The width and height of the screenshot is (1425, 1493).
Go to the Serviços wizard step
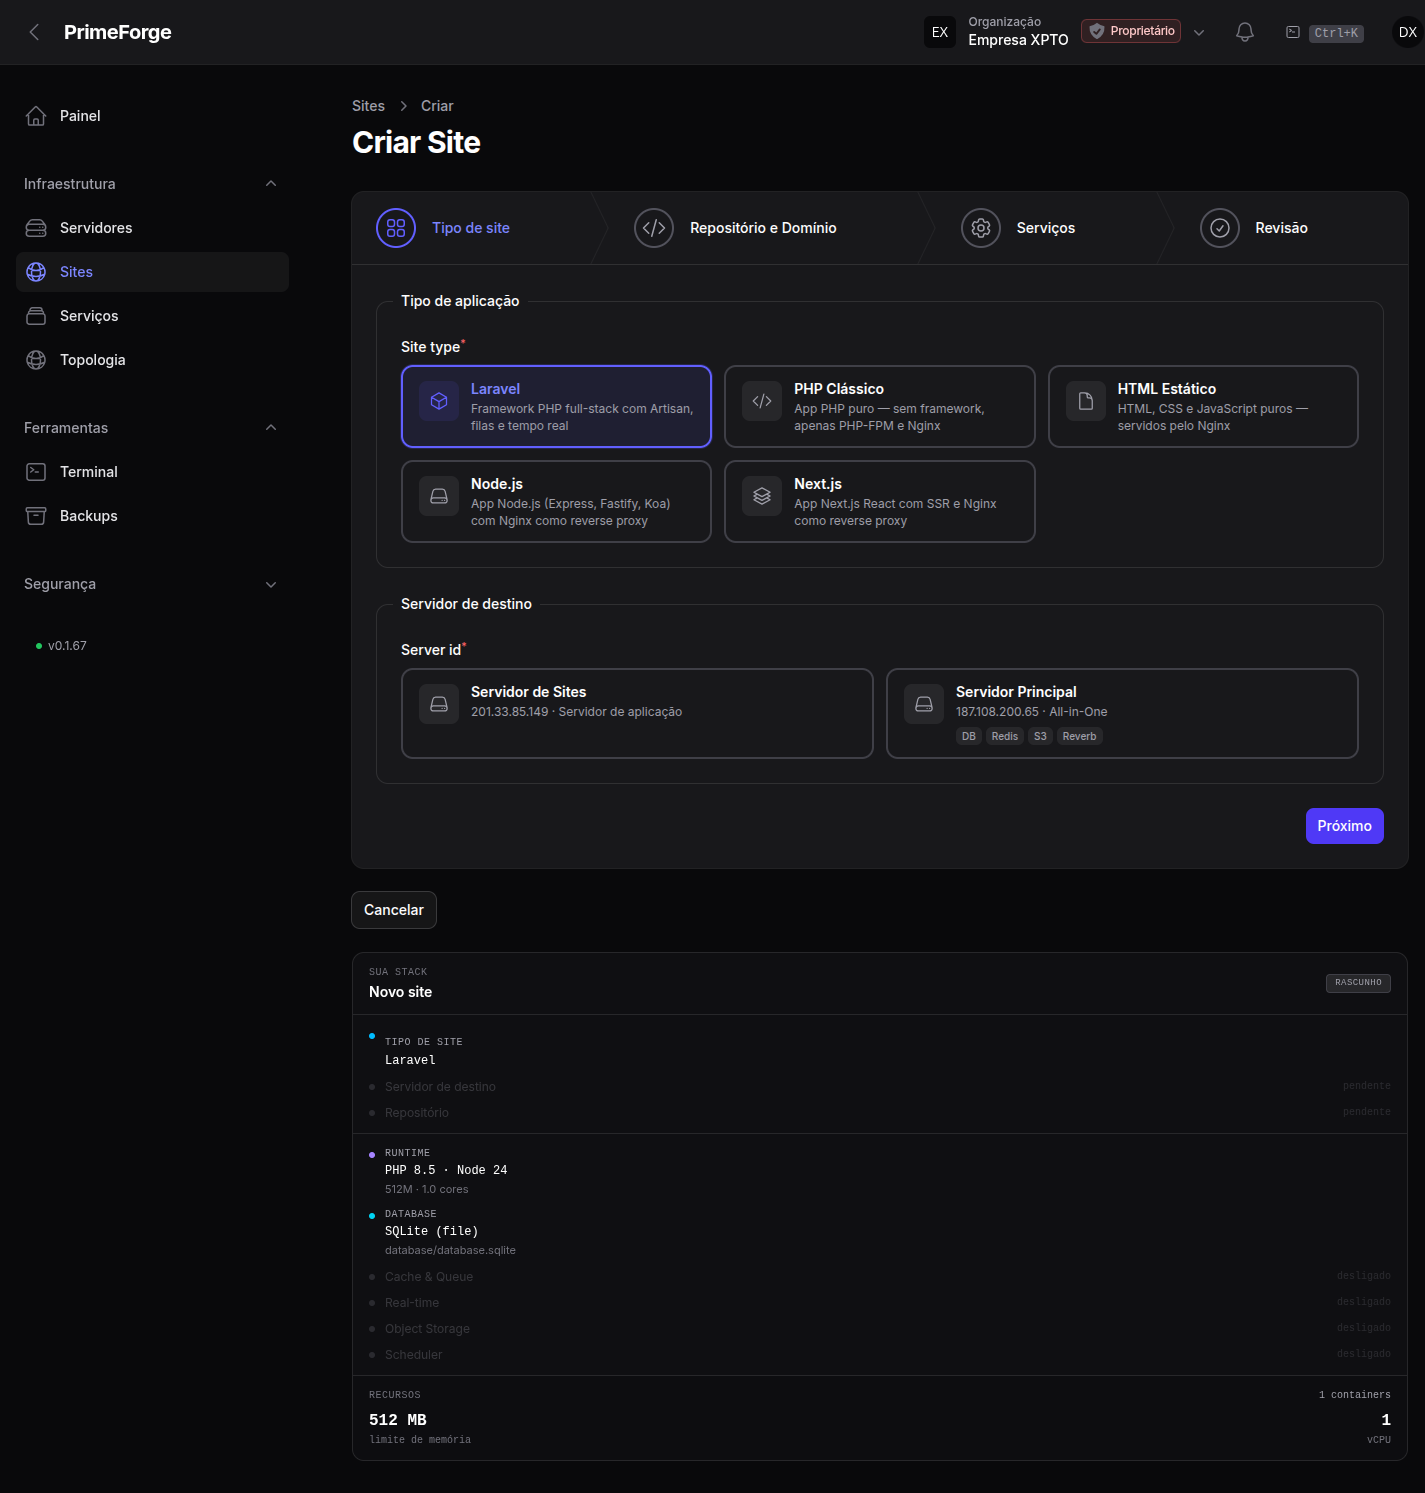[1045, 228]
